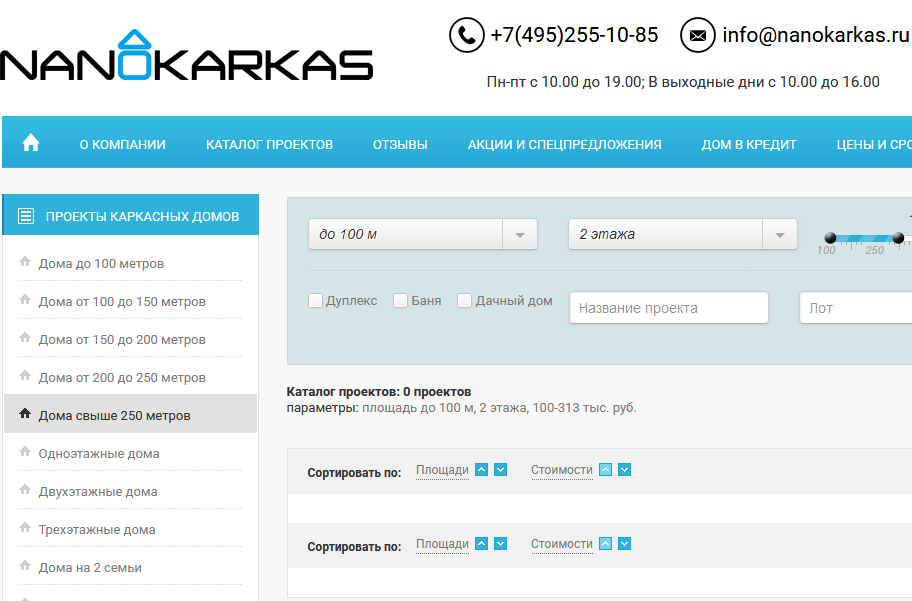The image size is (912, 601).
Task: Sort by Площади ascending in first row
Action: [x=482, y=470]
